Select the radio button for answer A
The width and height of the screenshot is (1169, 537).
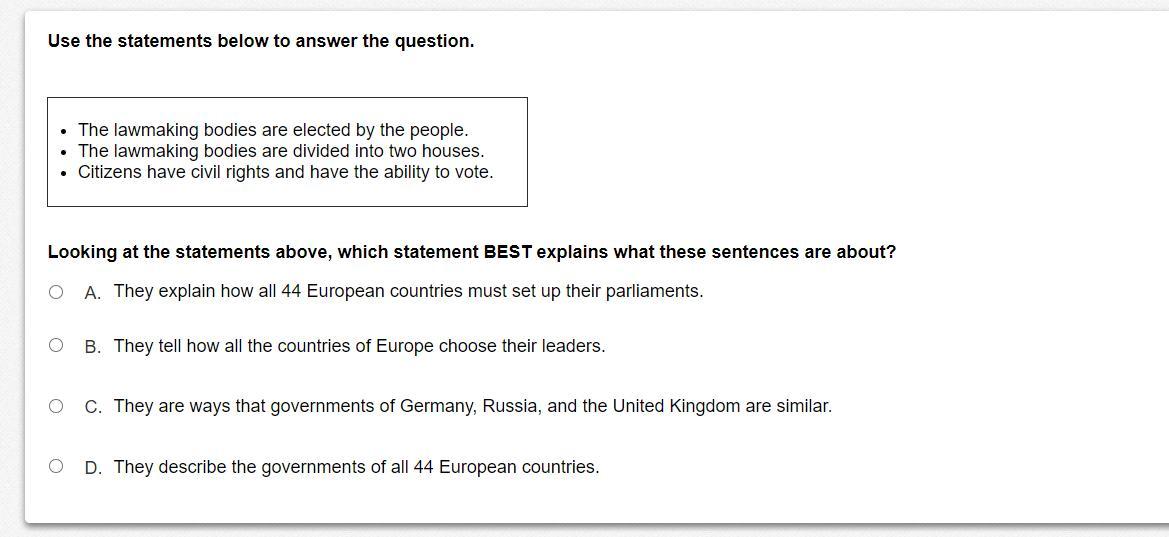point(56,292)
